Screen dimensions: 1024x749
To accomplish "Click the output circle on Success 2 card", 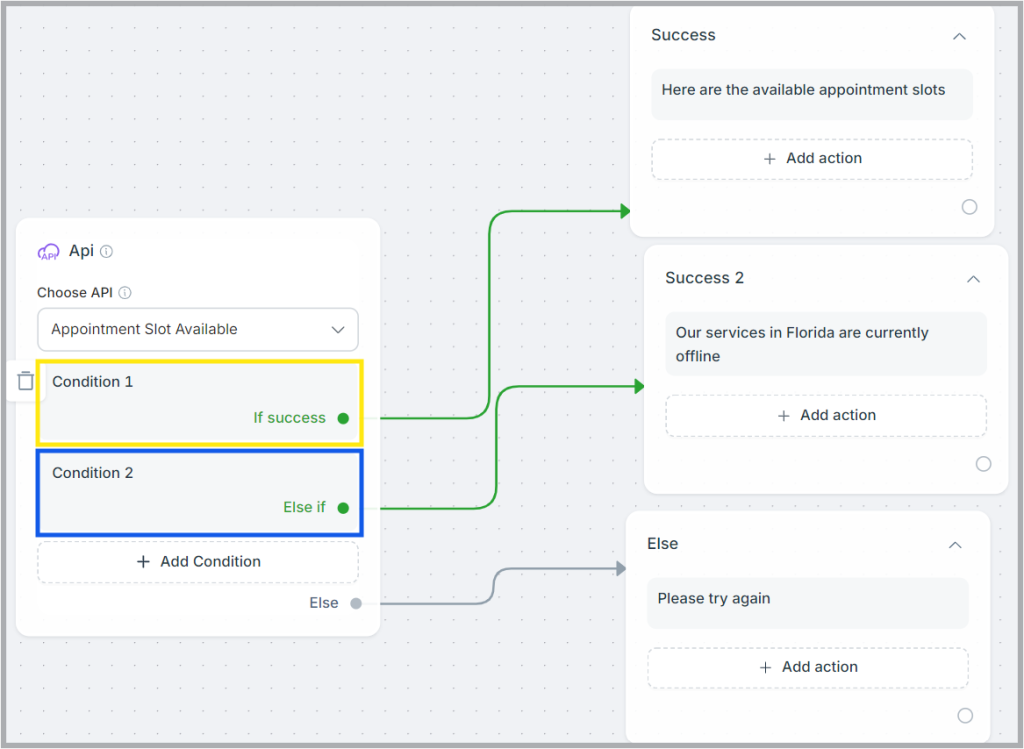I will [984, 464].
